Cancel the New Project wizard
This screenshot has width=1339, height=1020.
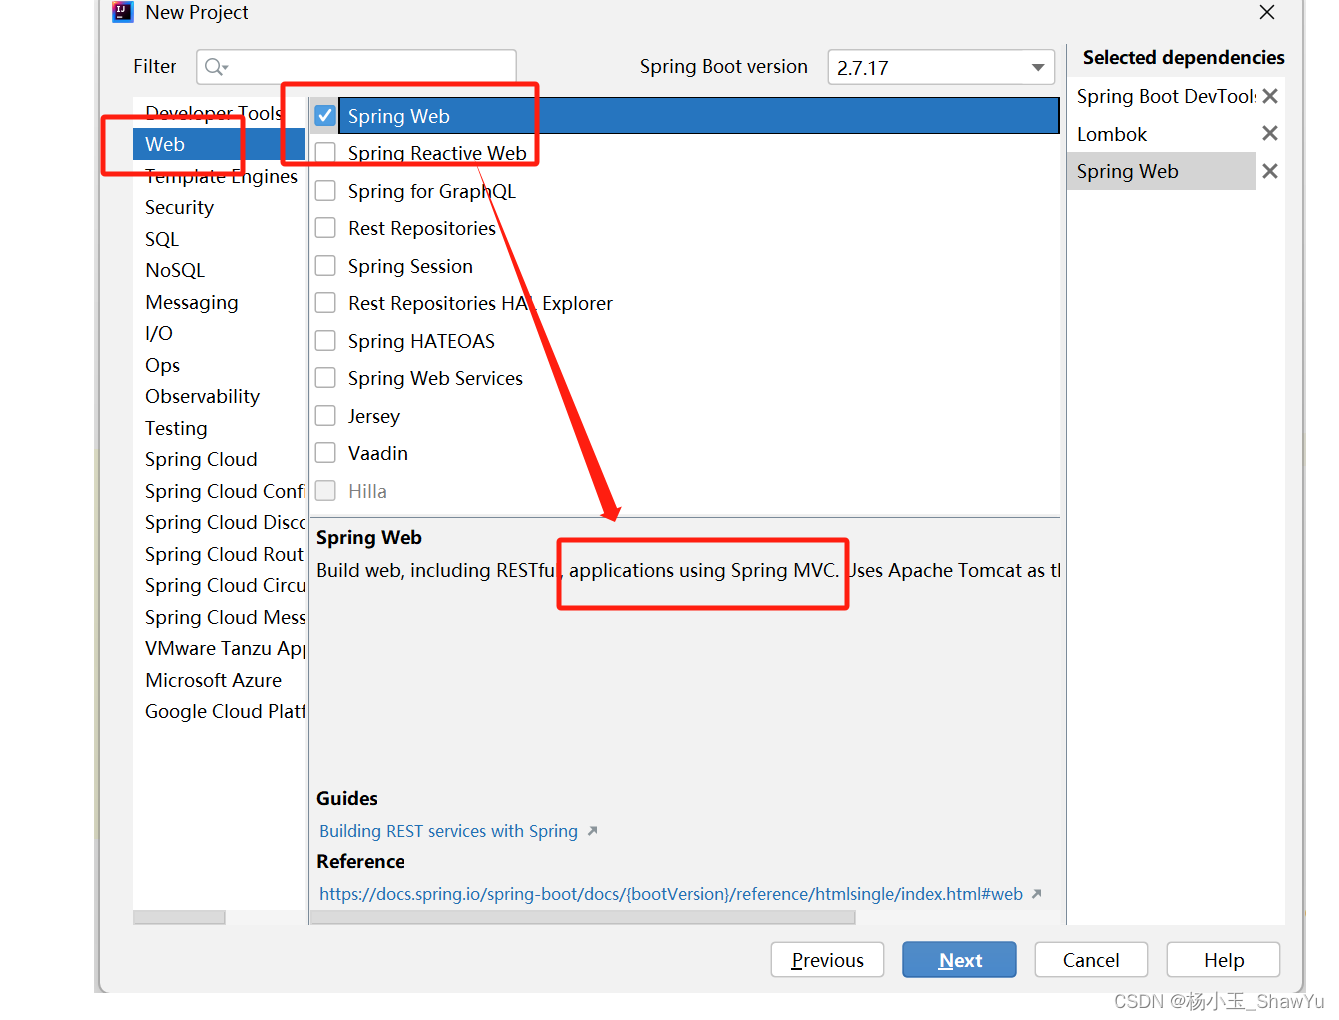[x=1091, y=960]
